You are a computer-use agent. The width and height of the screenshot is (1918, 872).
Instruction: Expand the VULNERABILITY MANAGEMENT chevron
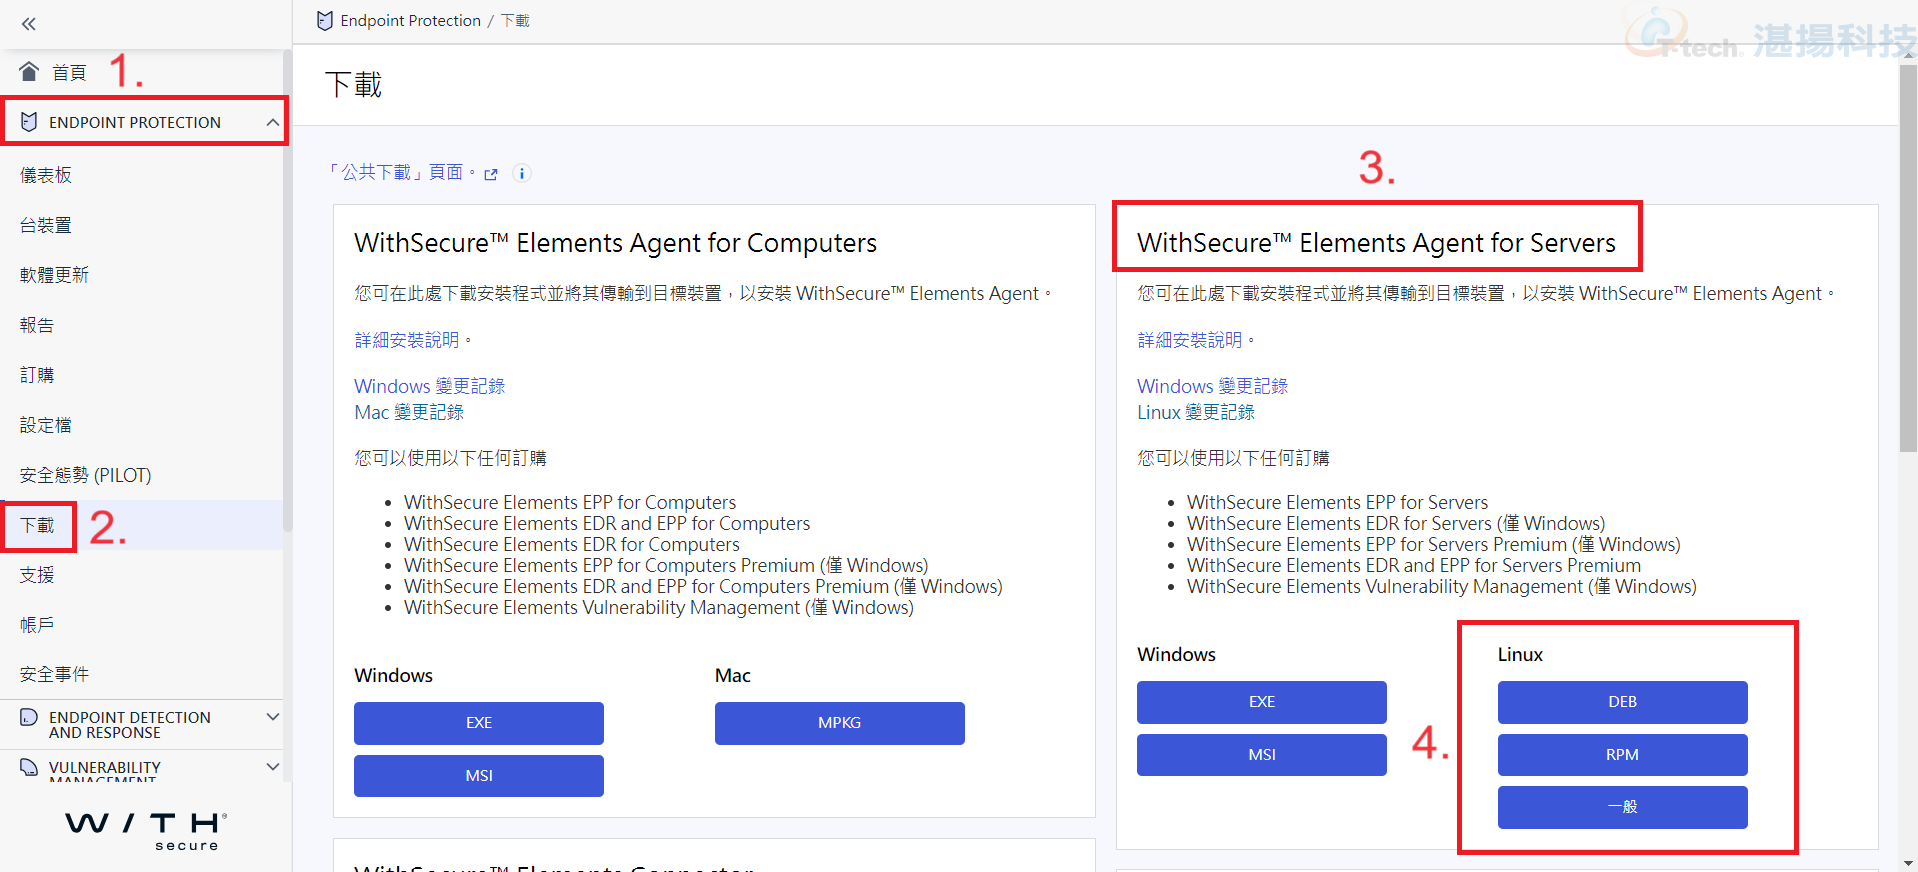click(272, 767)
